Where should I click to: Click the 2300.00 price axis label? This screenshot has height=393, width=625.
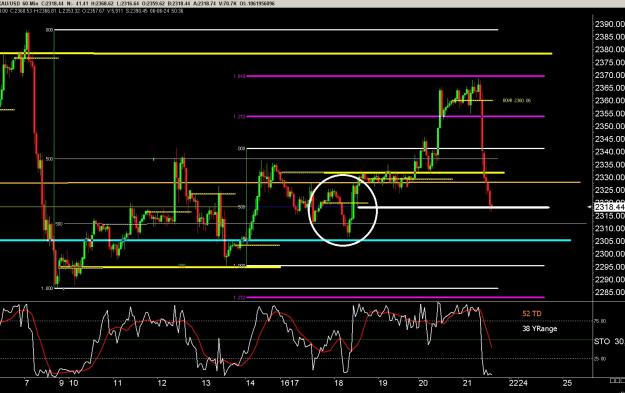click(x=609, y=254)
